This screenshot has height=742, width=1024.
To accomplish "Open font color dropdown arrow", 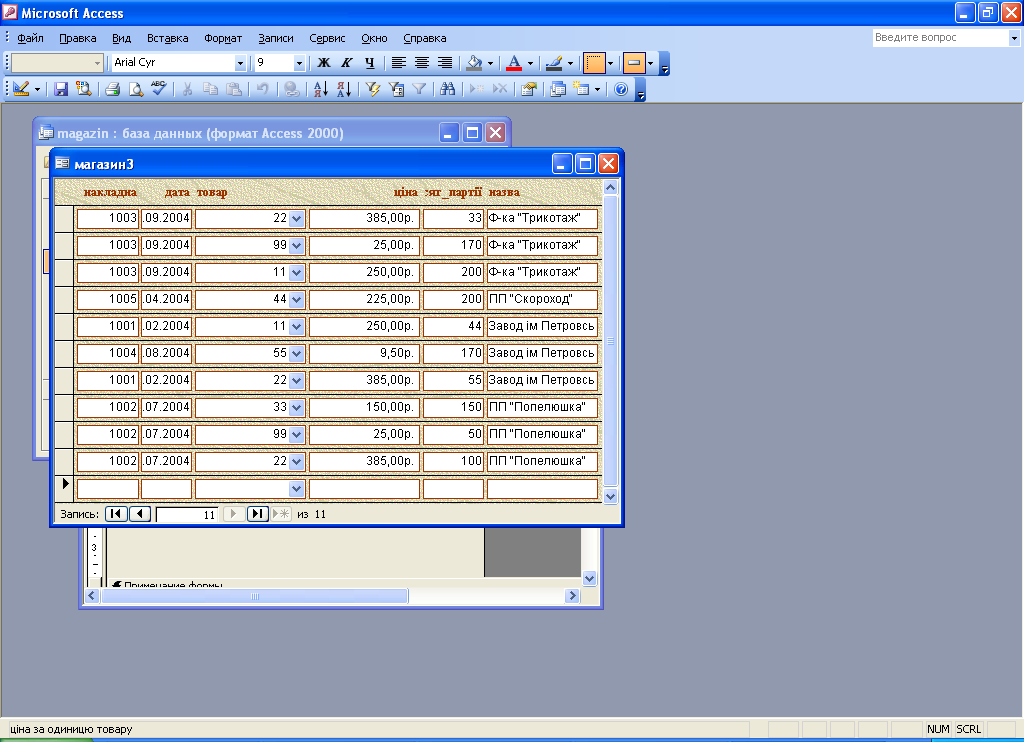I will [x=530, y=63].
